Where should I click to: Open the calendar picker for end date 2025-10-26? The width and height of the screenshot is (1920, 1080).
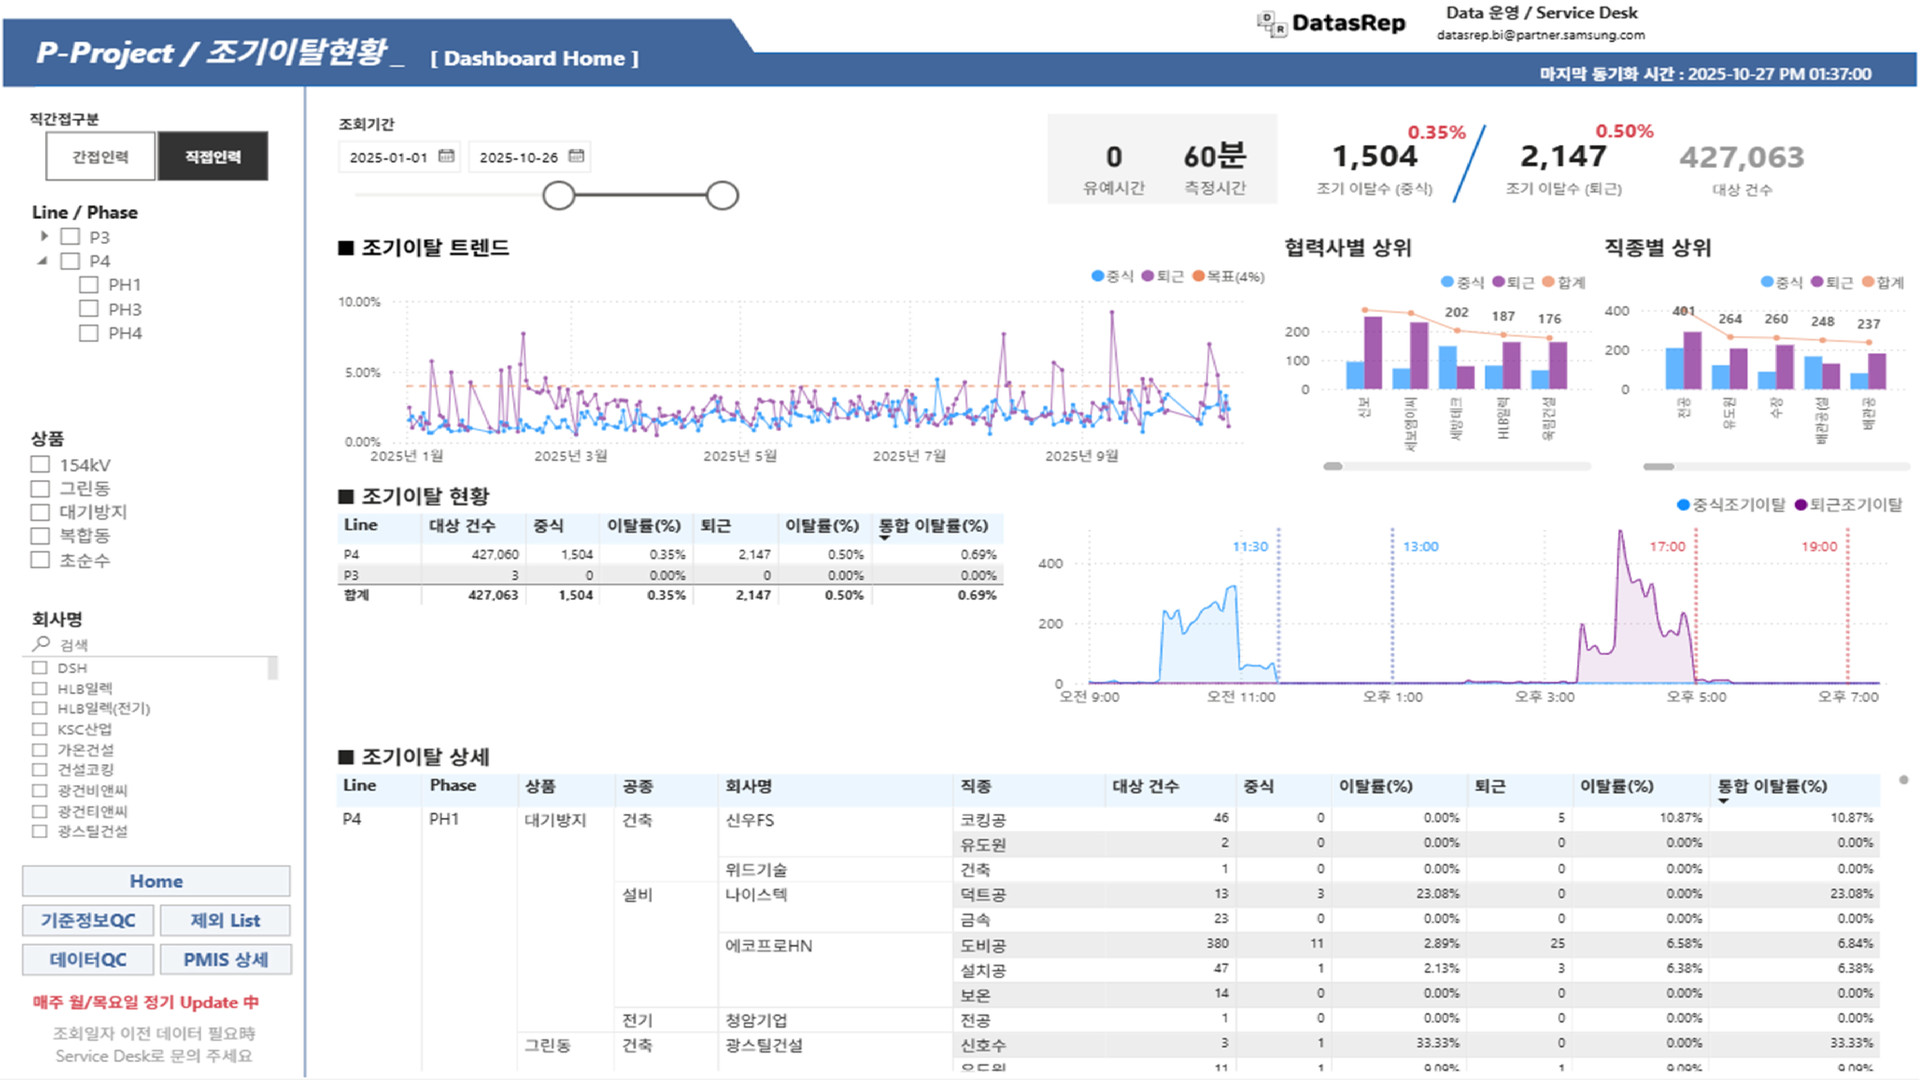pos(576,156)
